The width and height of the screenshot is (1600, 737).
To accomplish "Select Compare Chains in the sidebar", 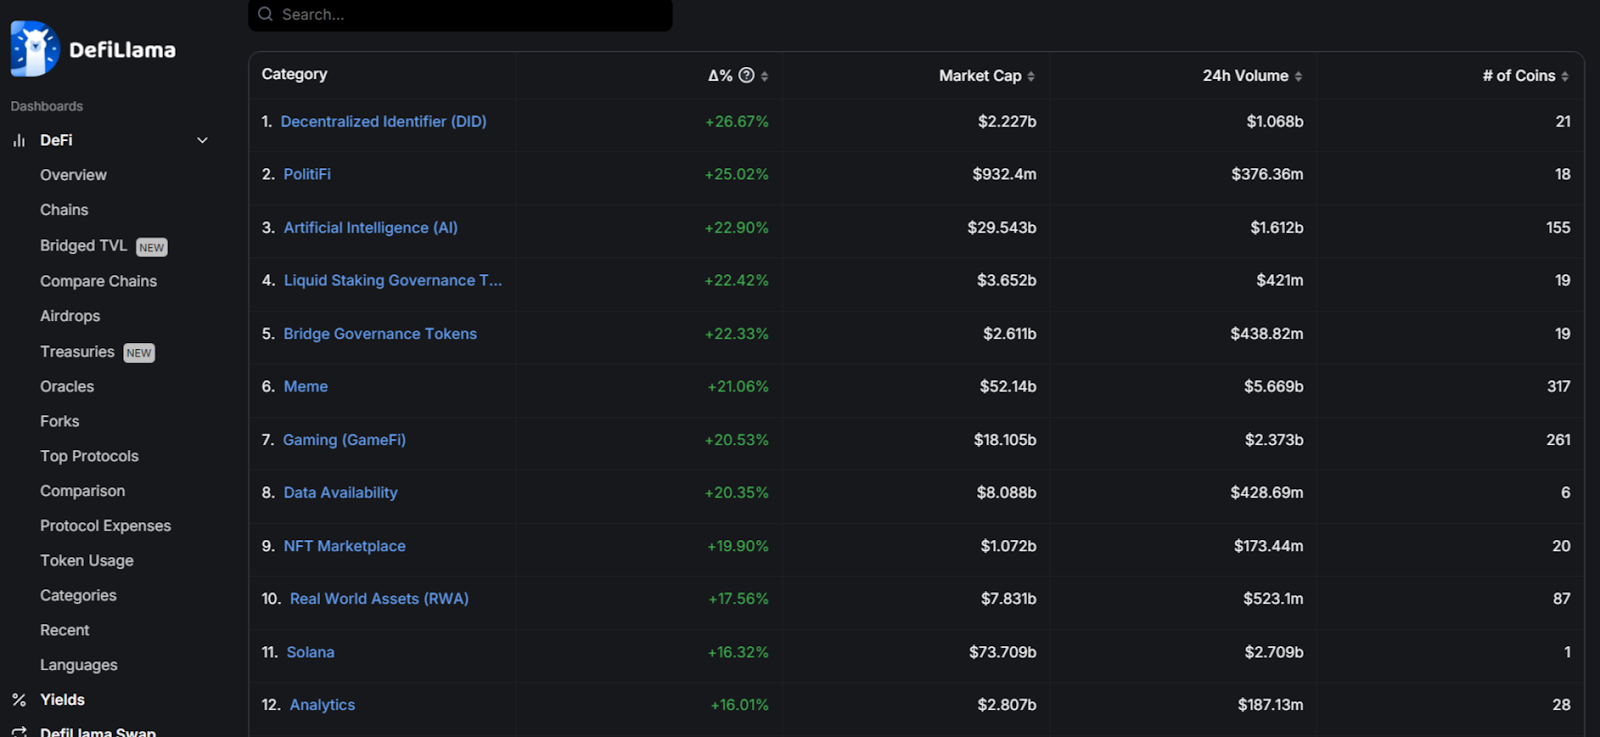I will tap(98, 281).
